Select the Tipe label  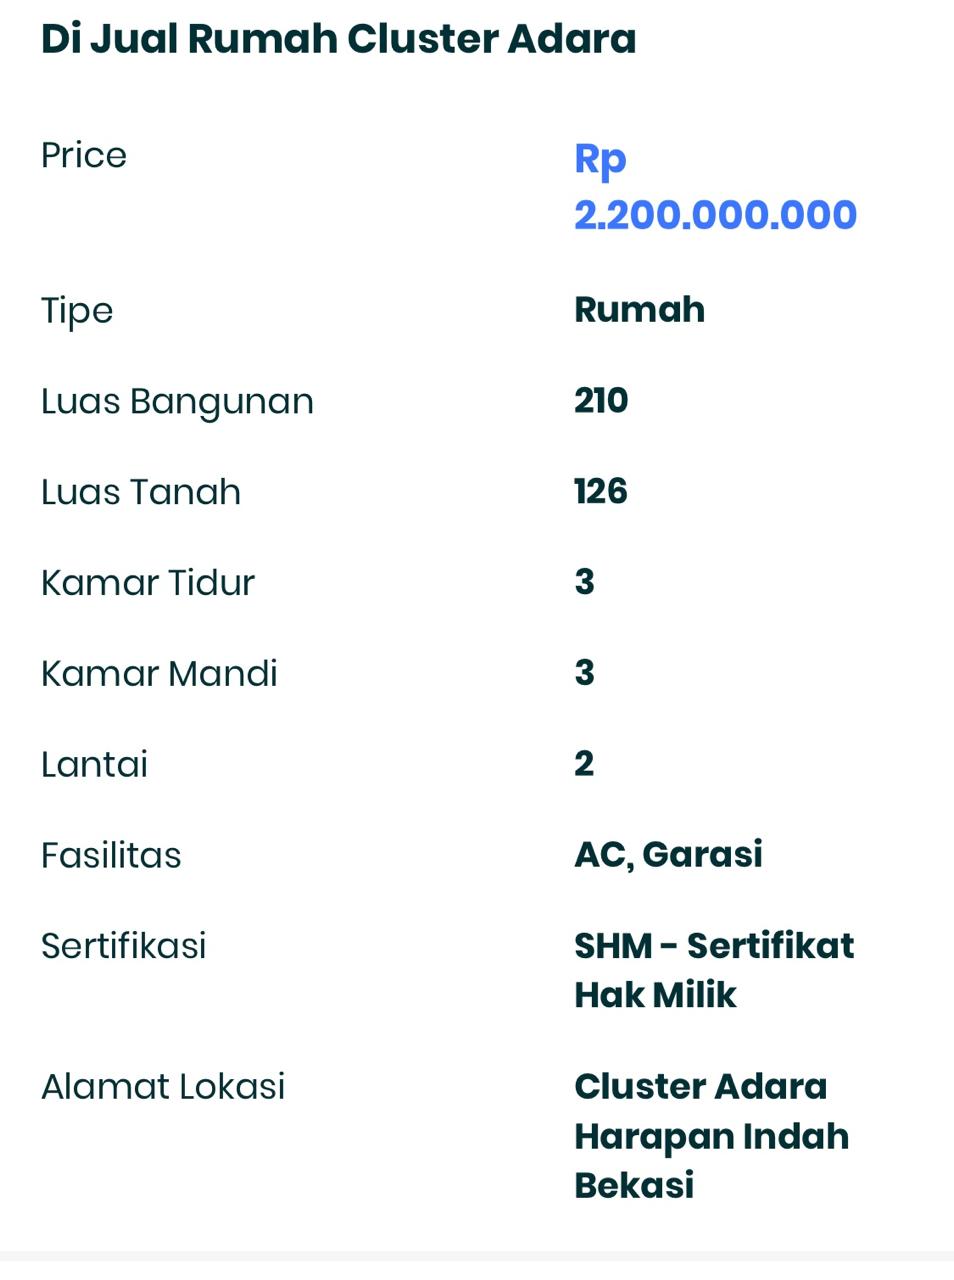click(77, 310)
